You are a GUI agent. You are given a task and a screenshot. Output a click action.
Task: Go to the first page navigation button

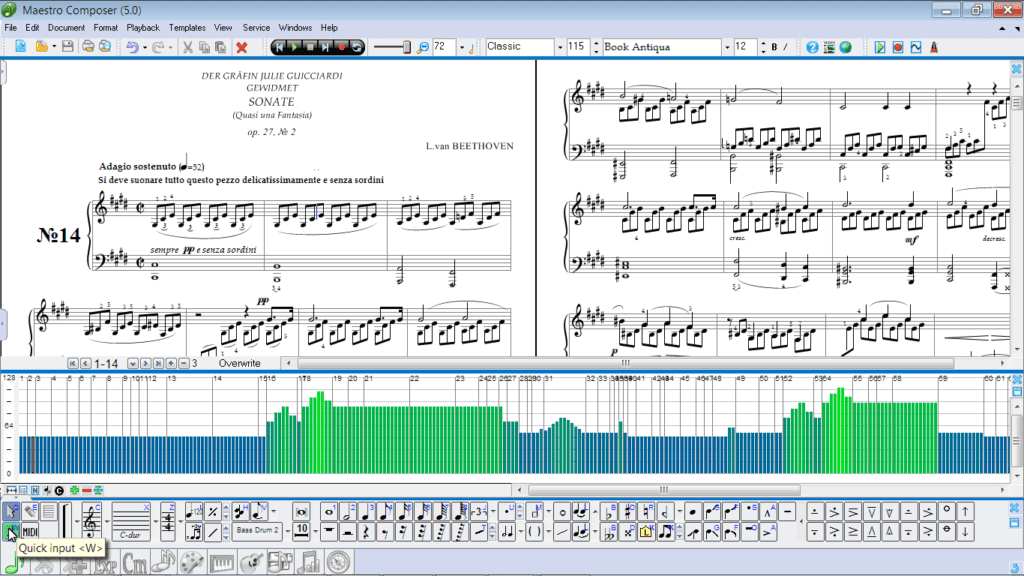(72, 363)
